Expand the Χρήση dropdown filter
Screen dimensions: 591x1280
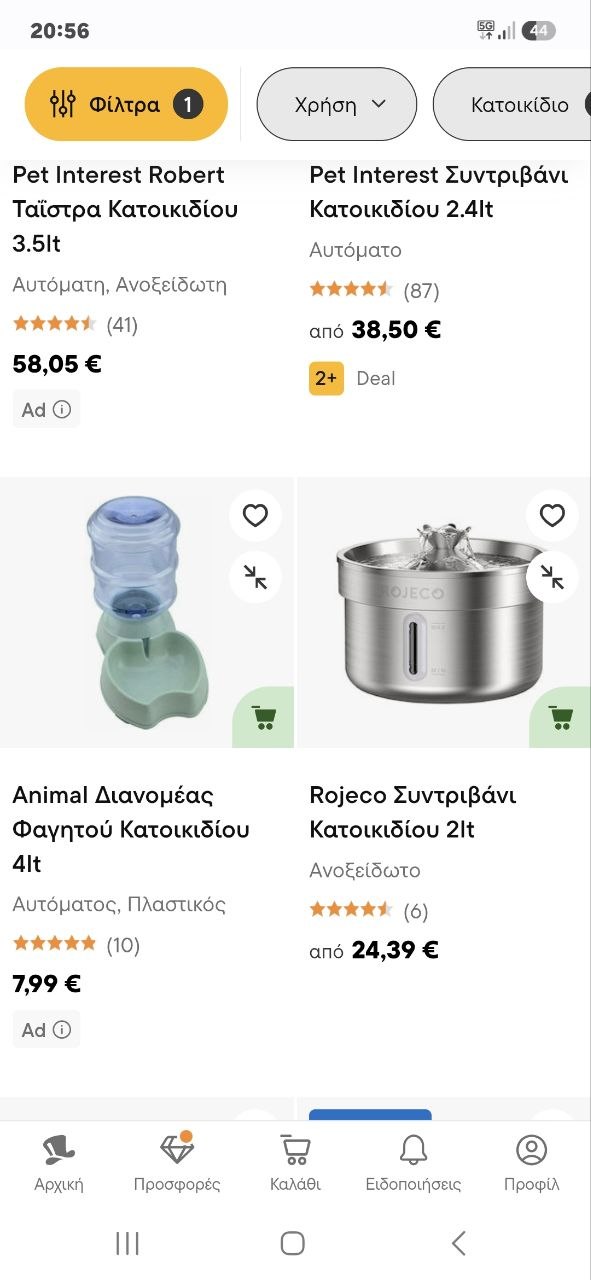(x=337, y=104)
